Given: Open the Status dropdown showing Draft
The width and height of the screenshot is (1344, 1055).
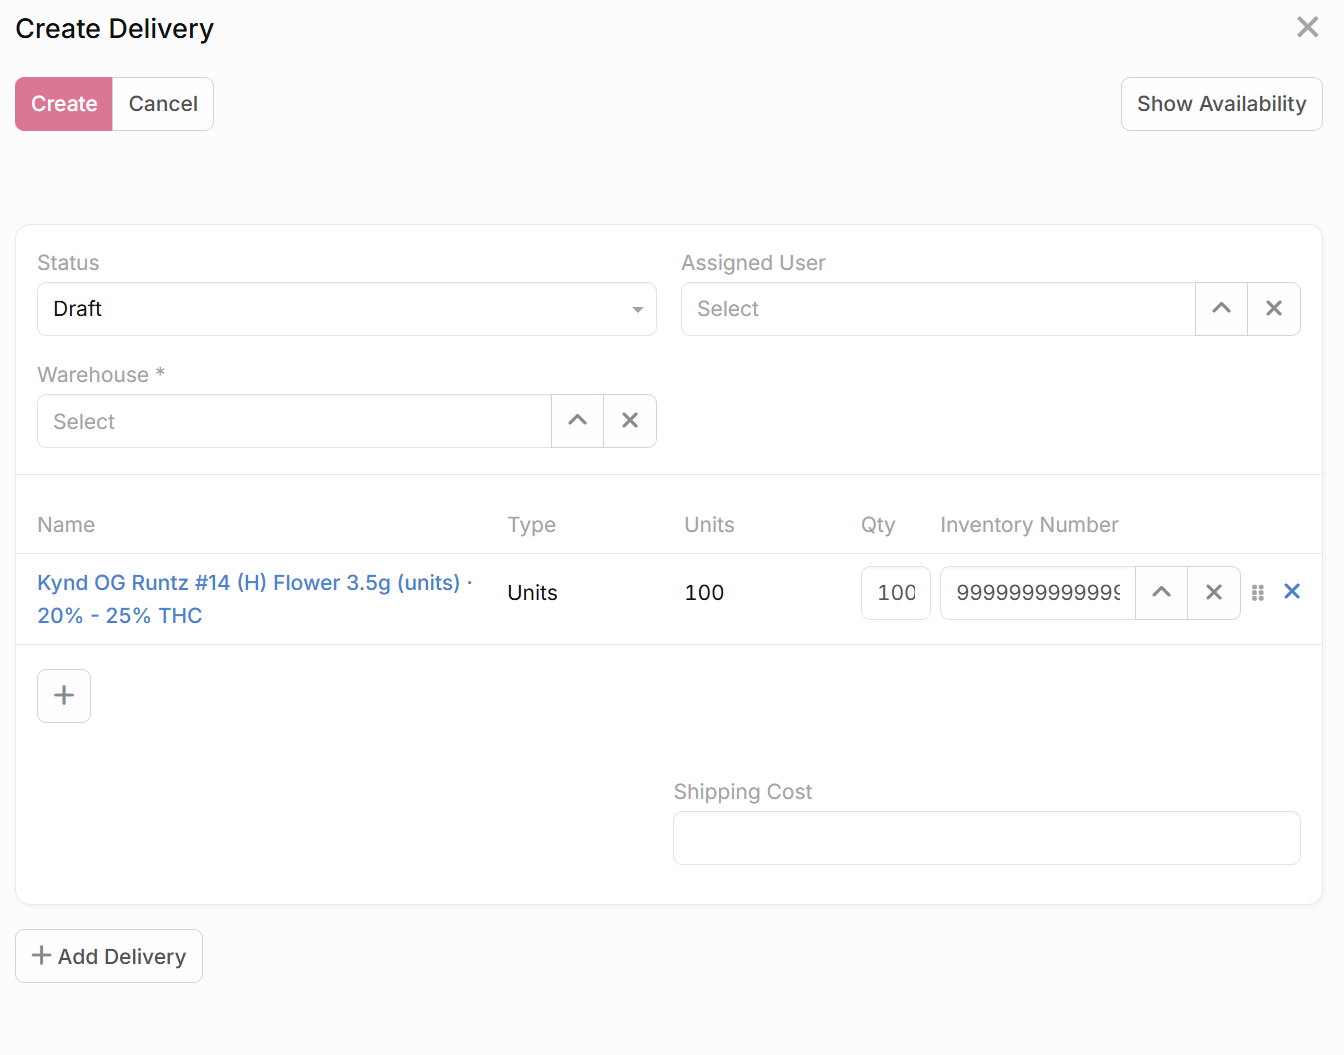Looking at the screenshot, I should click(x=346, y=309).
